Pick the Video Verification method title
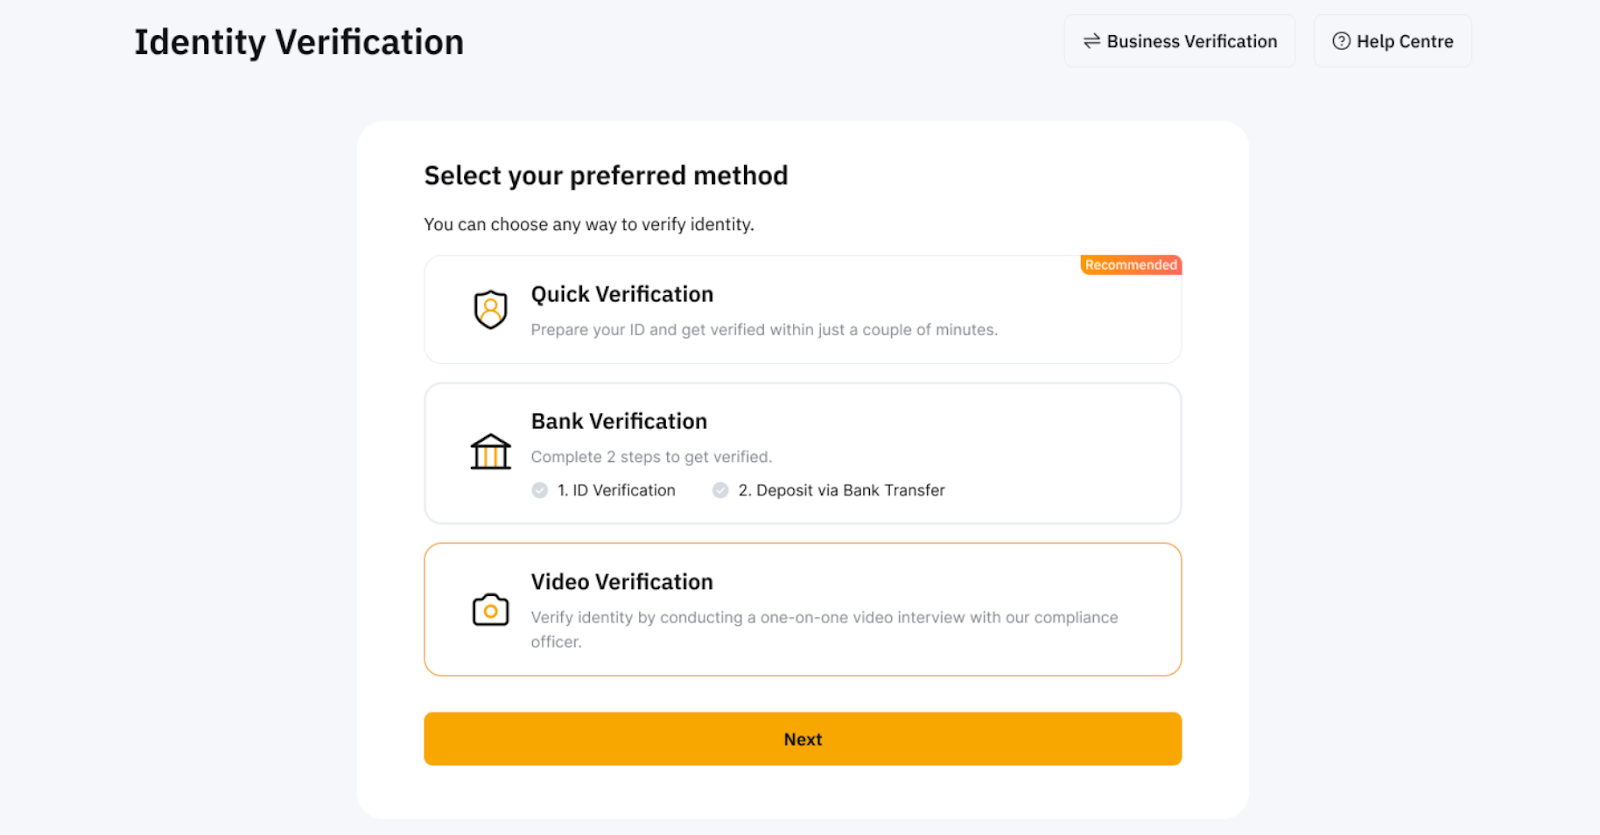 click(x=622, y=582)
